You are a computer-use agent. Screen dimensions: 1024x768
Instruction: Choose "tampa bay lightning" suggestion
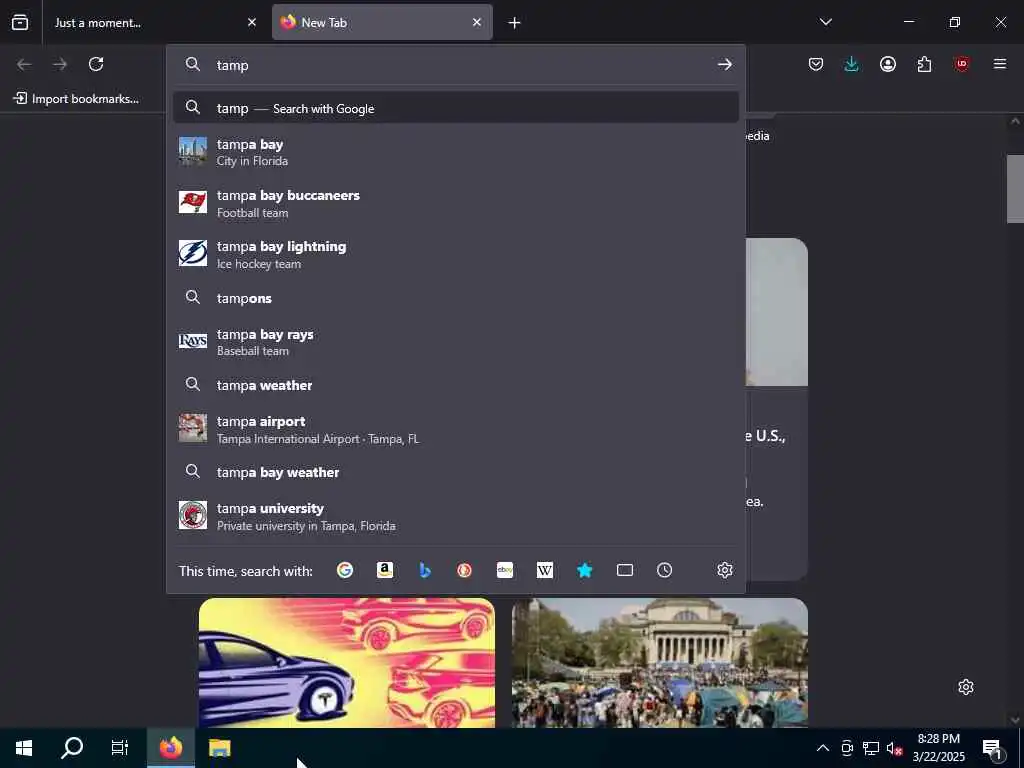click(456, 254)
